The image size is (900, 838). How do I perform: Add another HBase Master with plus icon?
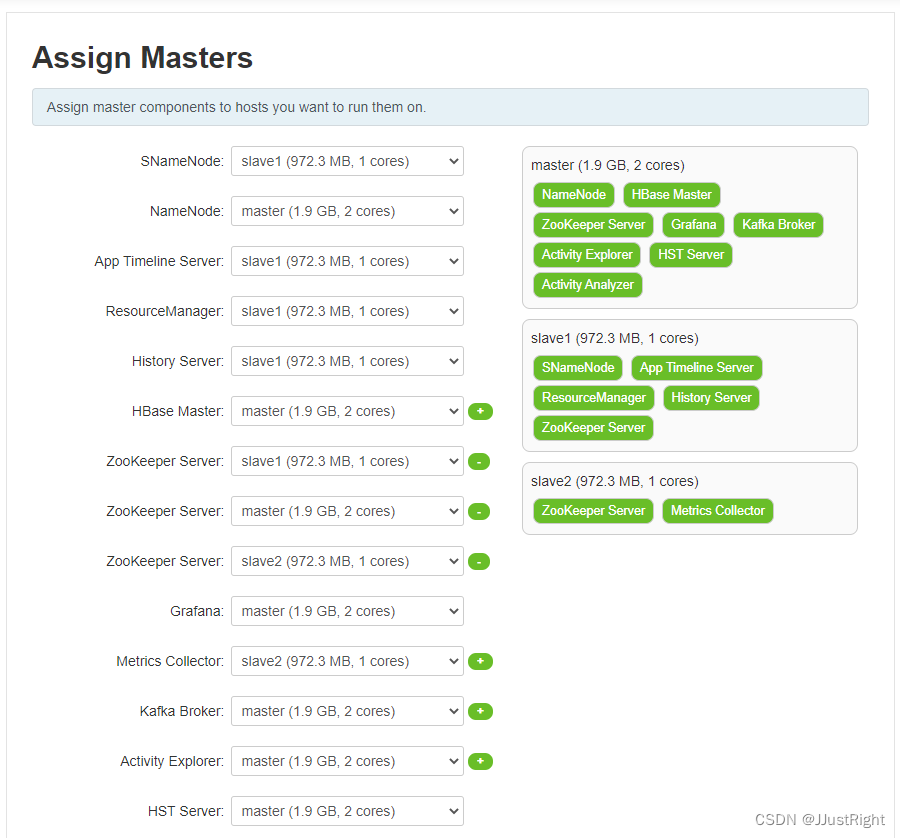(480, 412)
